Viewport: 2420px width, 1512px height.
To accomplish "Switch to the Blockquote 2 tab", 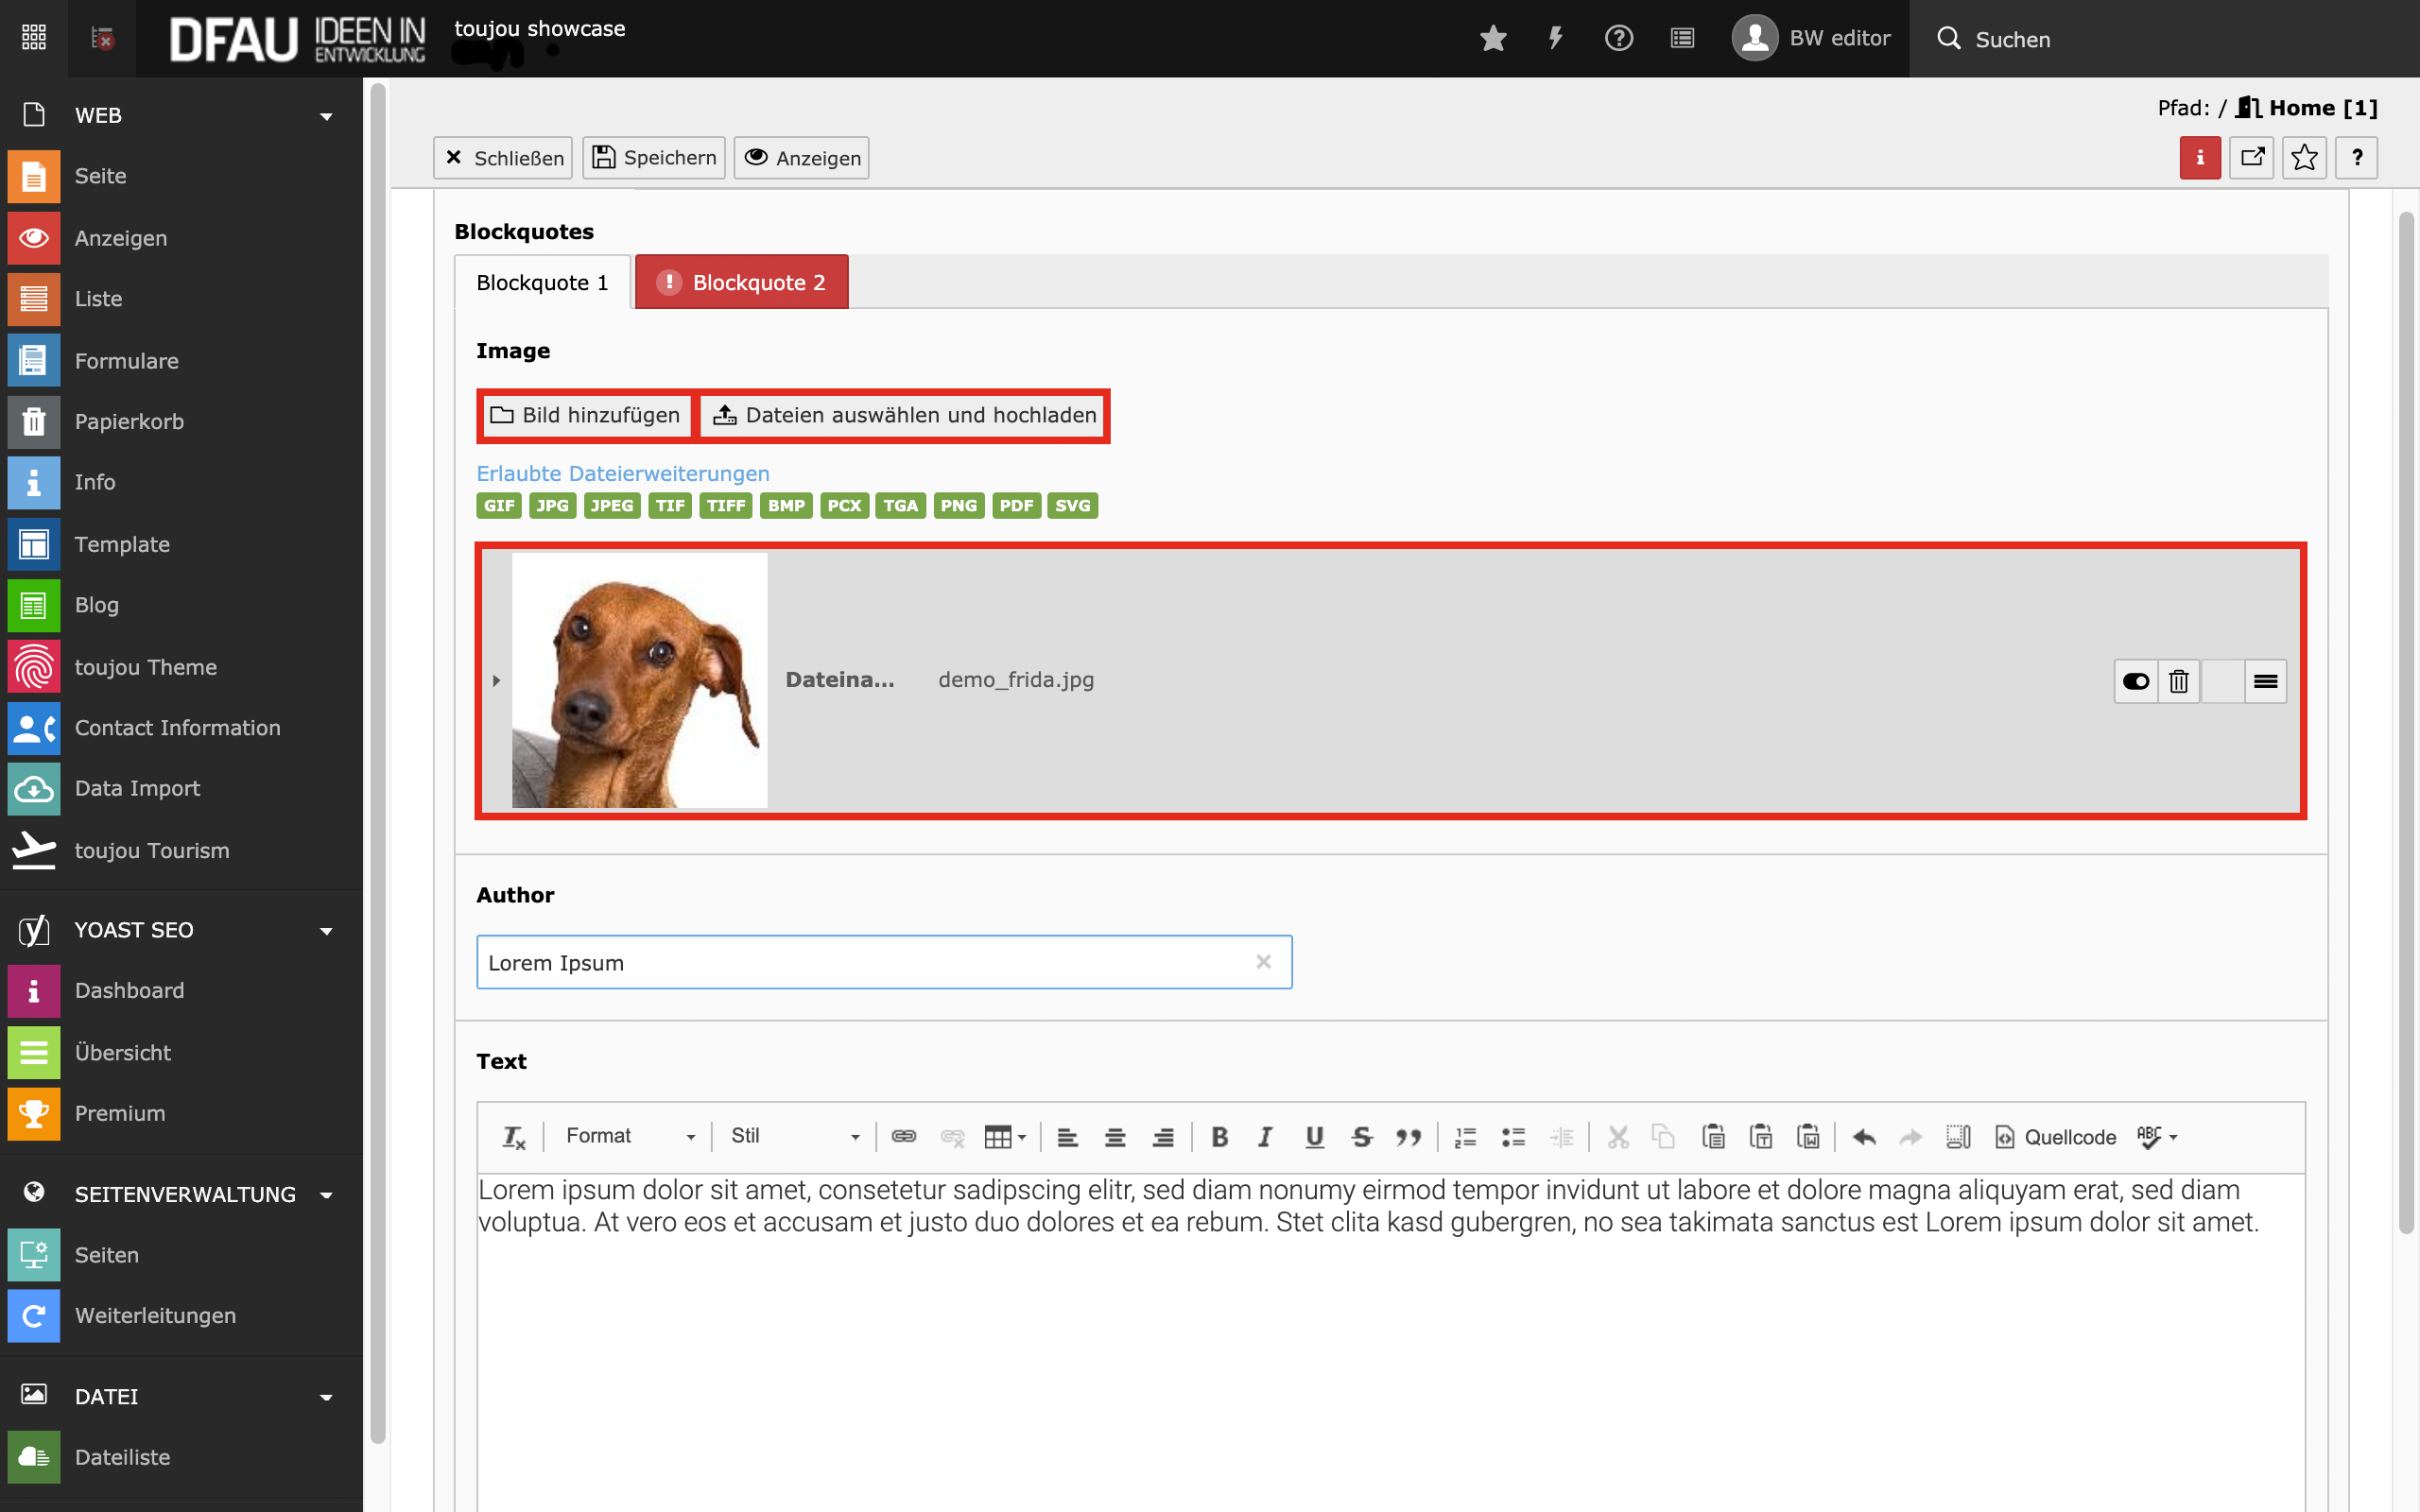I will click(742, 283).
